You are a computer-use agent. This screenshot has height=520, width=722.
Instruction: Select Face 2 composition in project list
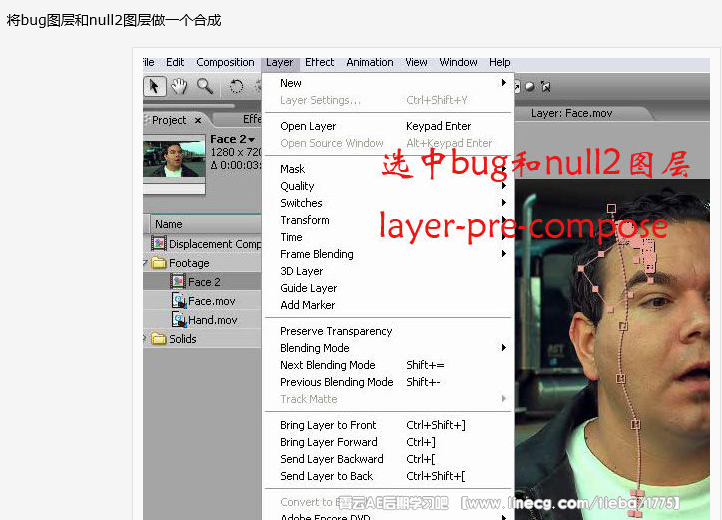(x=204, y=282)
